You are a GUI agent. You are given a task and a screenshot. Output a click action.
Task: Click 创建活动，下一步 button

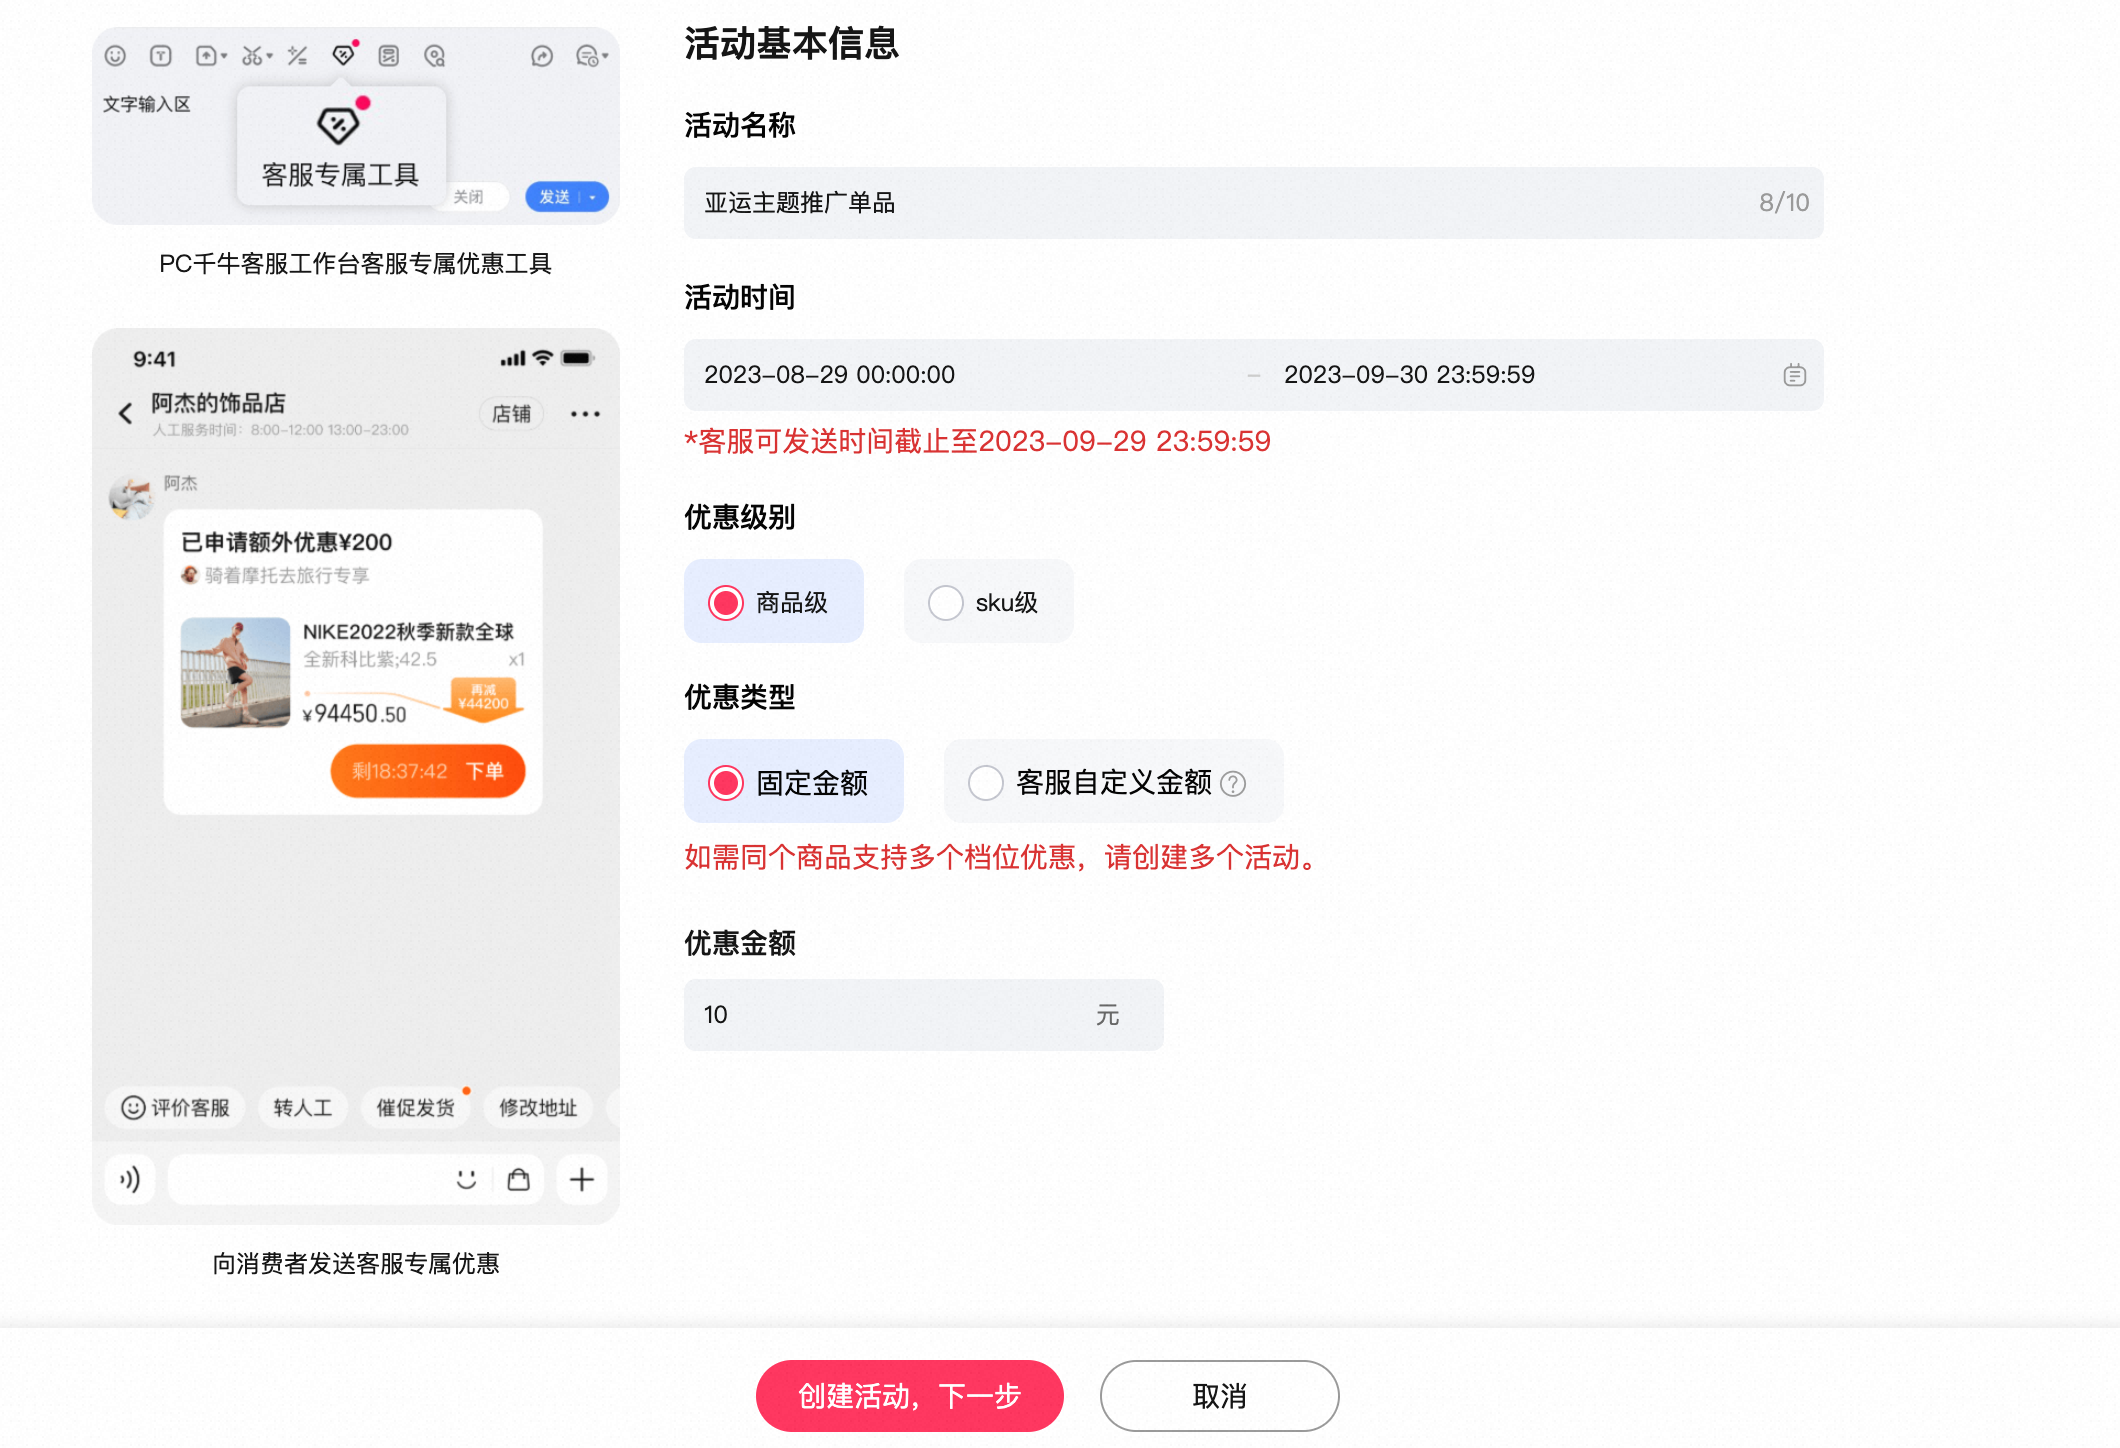point(909,1396)
